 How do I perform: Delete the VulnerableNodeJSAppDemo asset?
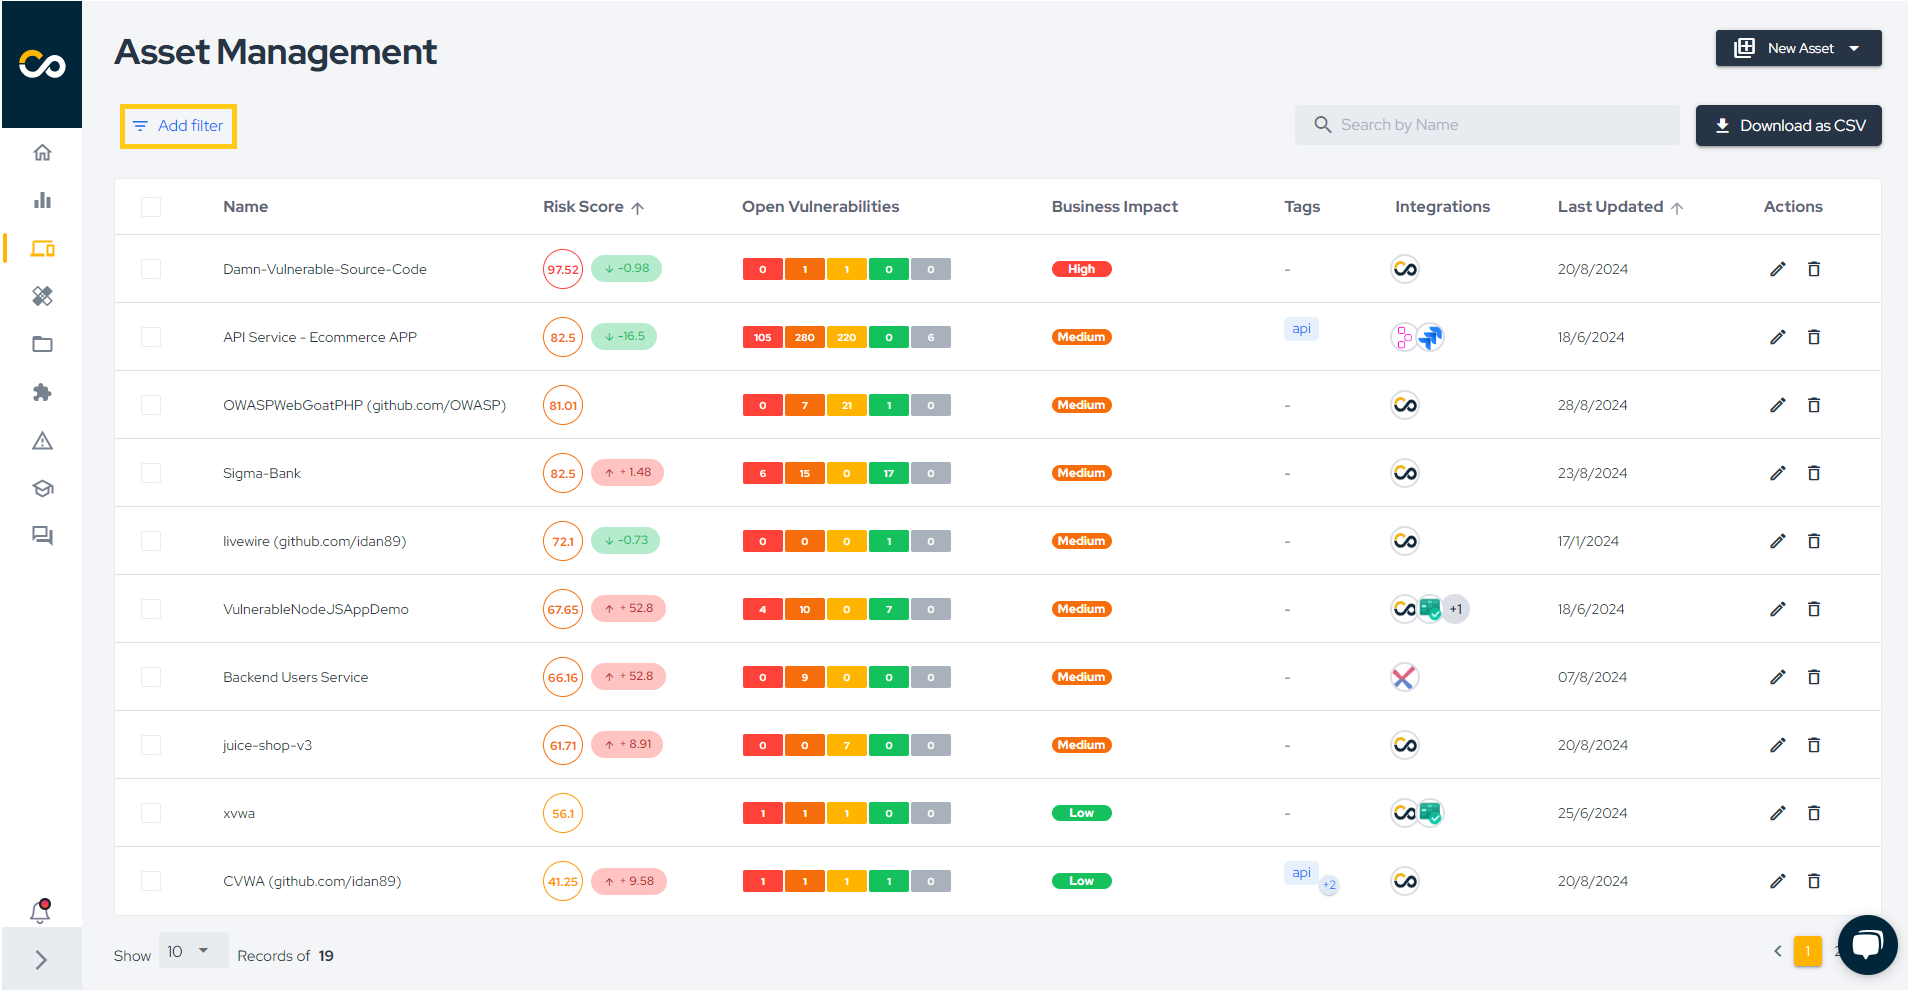(x=1814, y=609)
